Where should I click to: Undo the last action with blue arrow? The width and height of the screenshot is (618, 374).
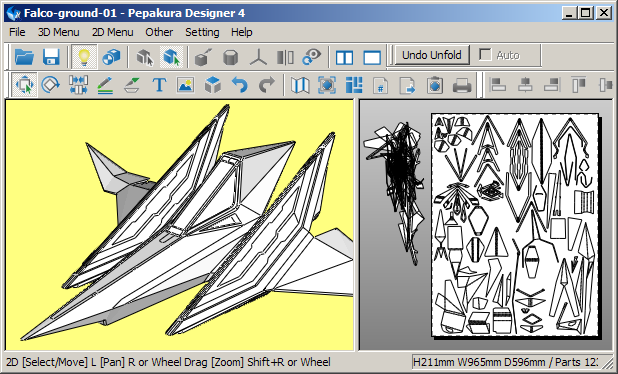240,85
